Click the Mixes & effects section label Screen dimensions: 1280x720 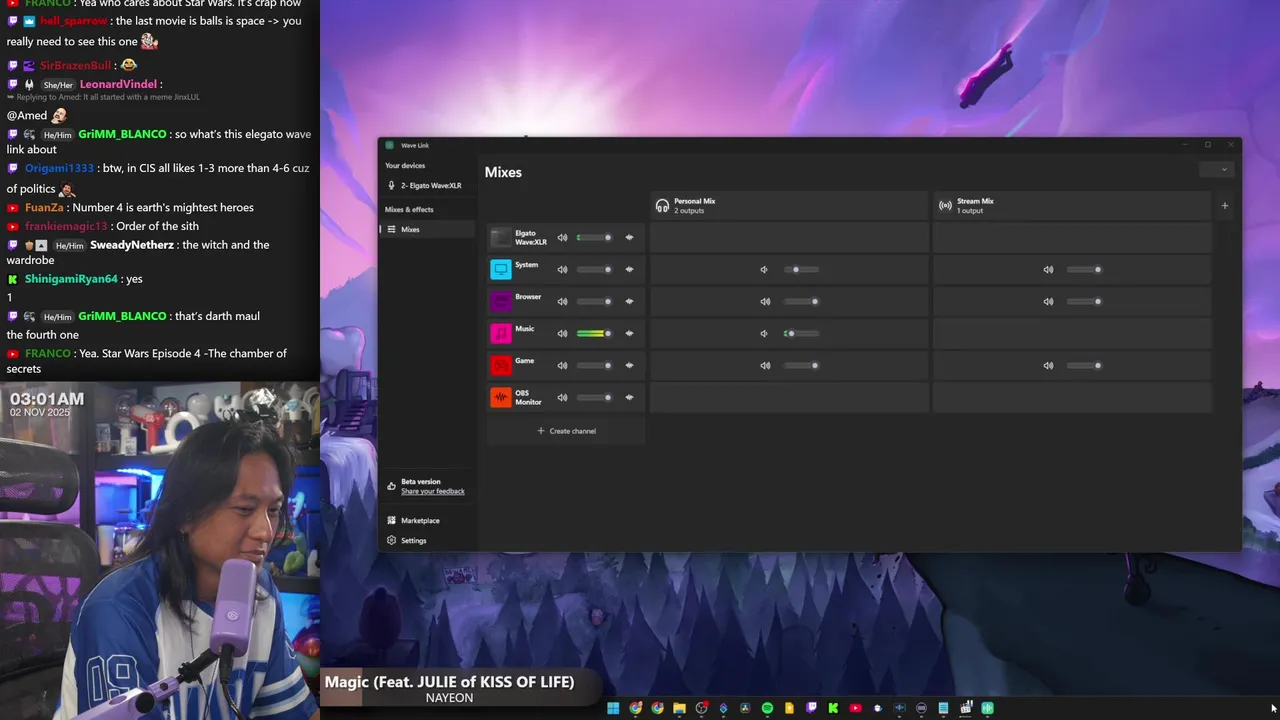coord(409,209)
